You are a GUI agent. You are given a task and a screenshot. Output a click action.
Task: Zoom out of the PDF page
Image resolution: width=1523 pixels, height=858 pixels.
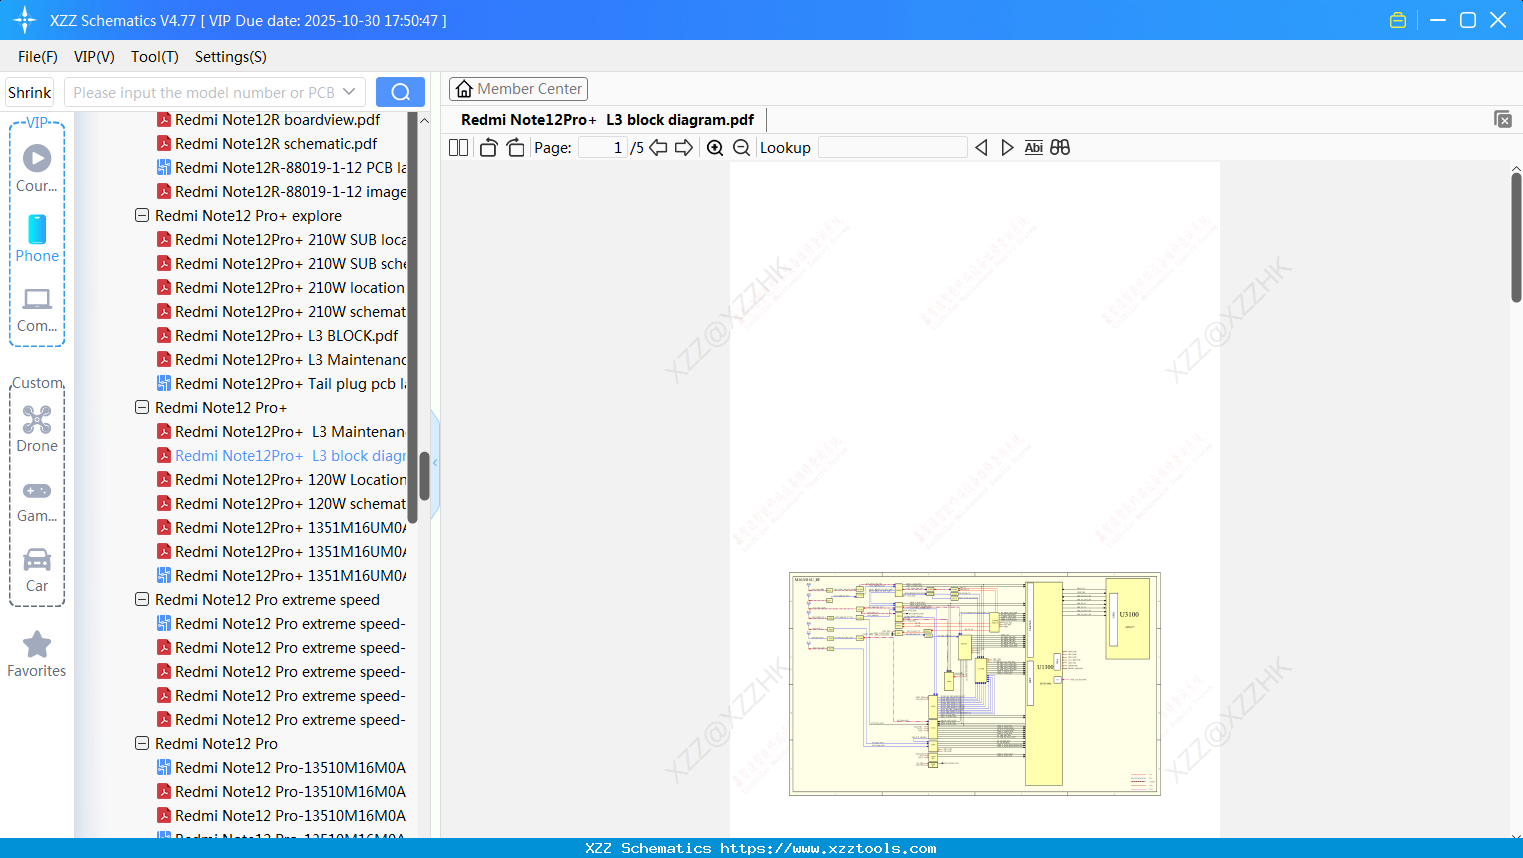point(741,147)
